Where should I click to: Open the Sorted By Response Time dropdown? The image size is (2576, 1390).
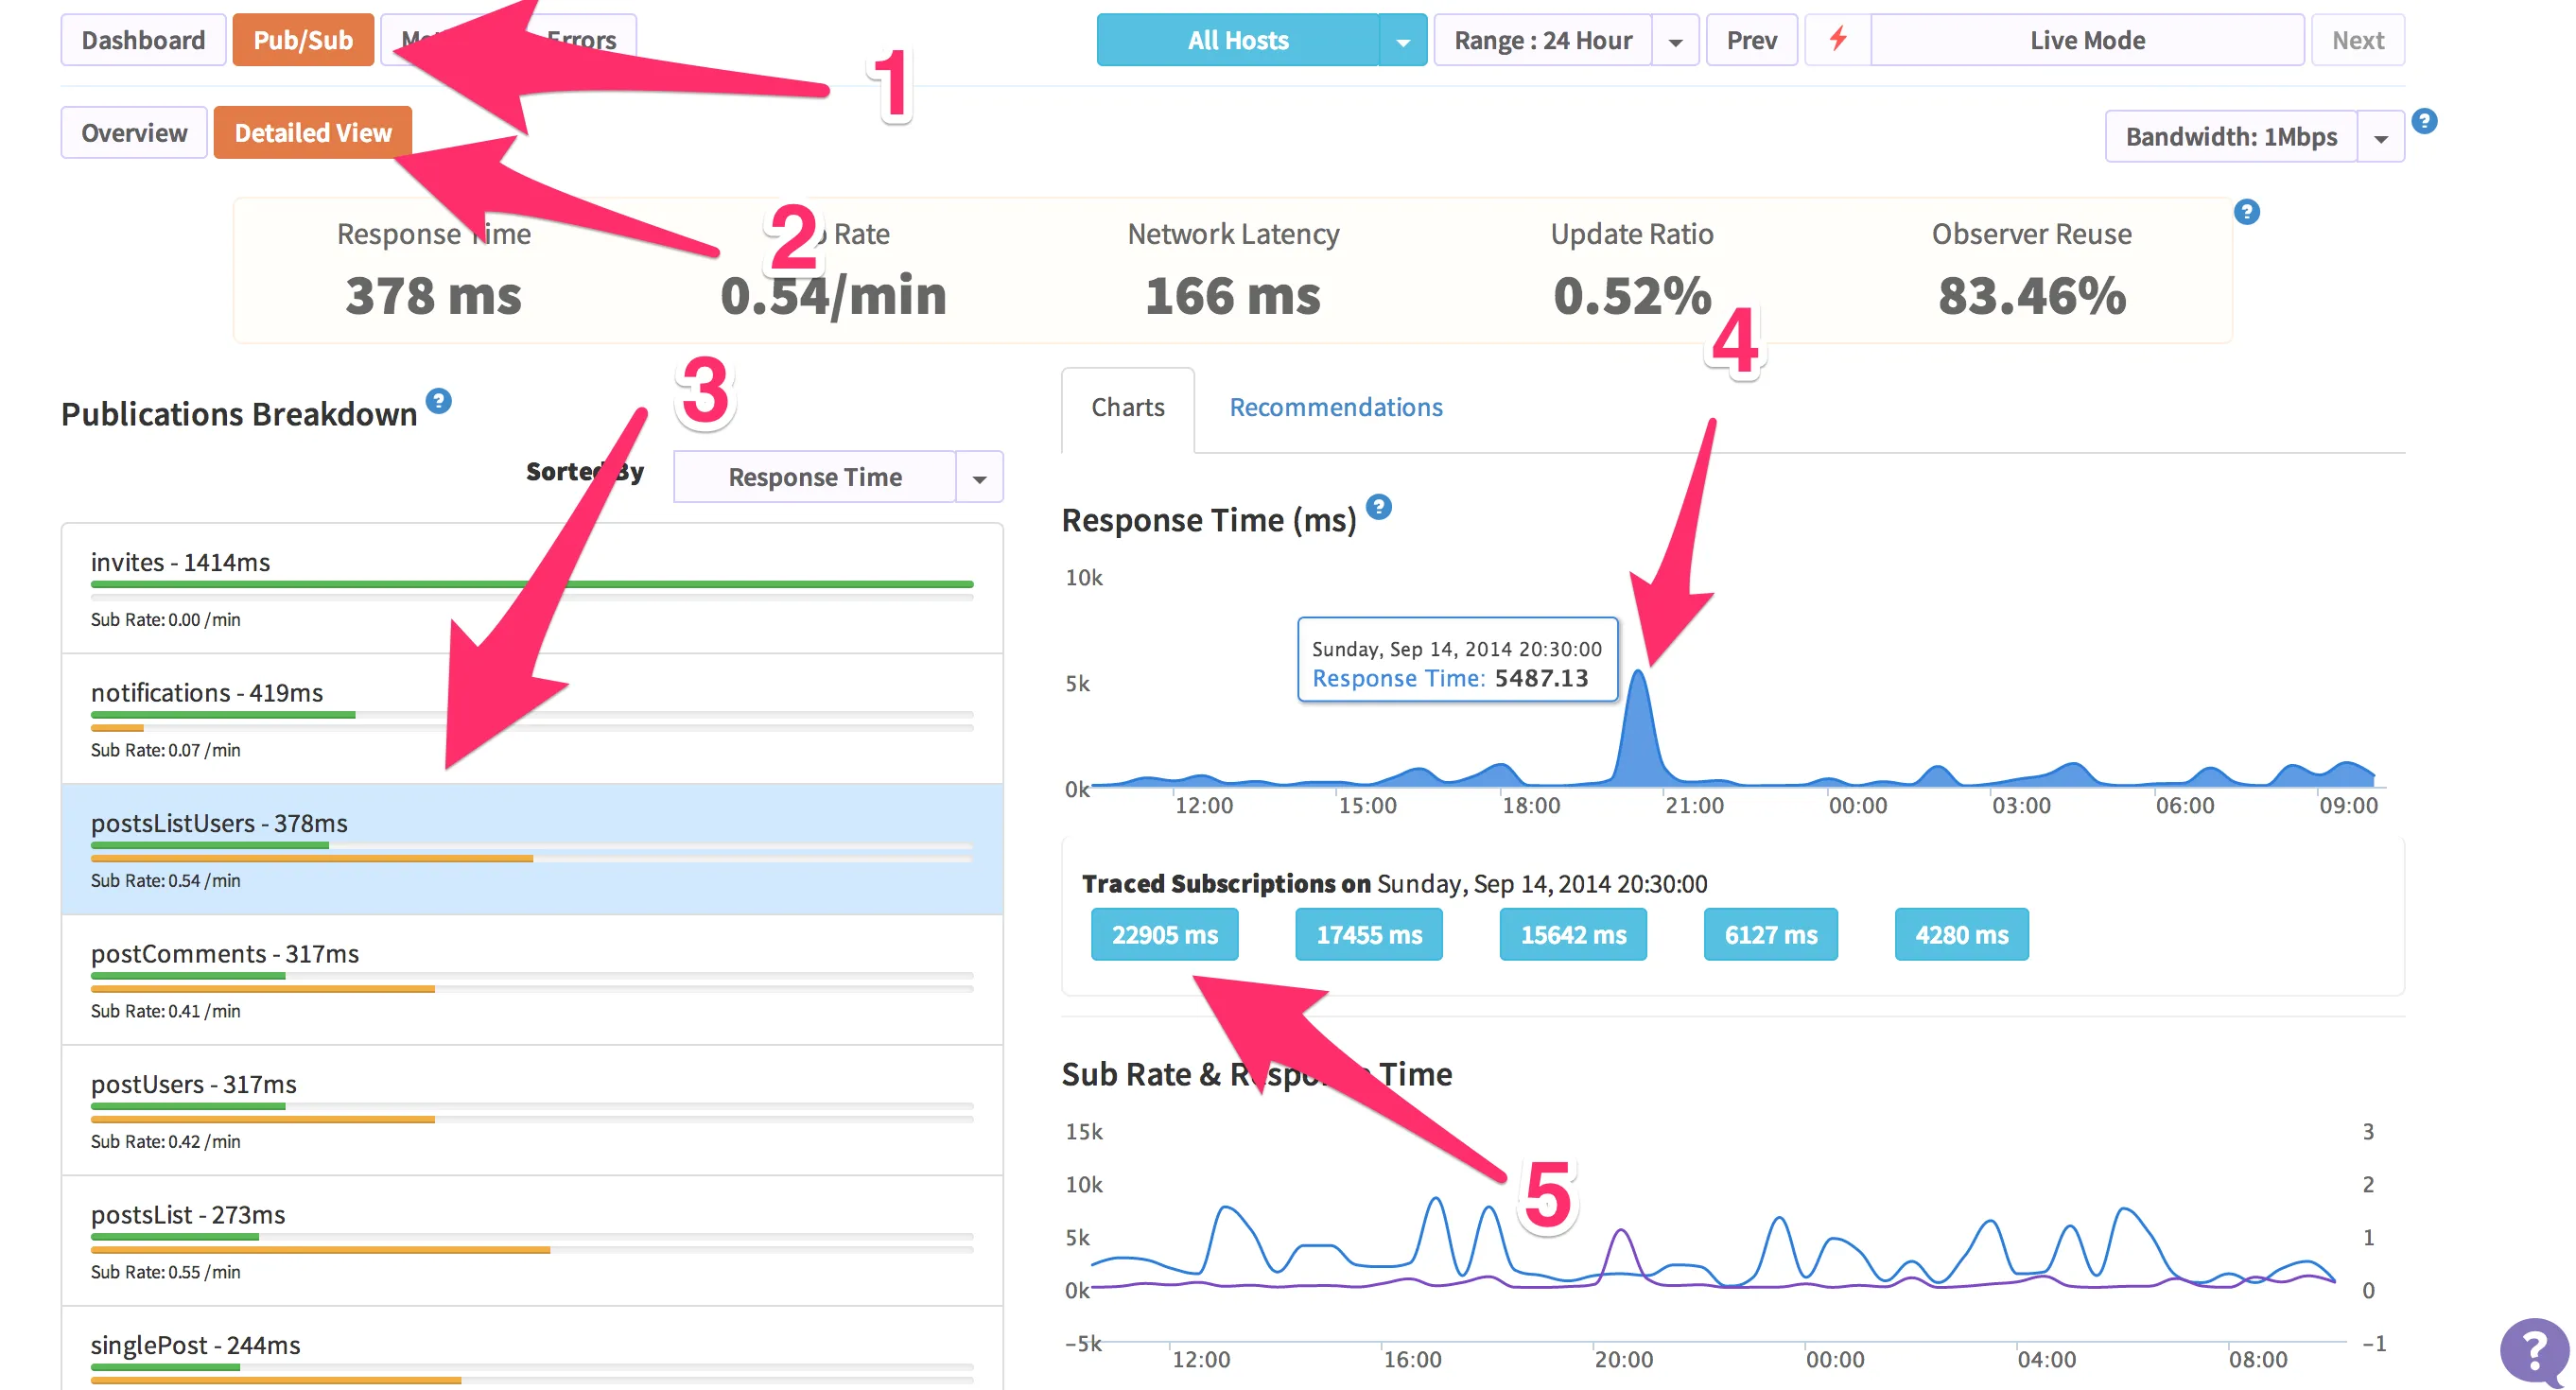(977, 477)
